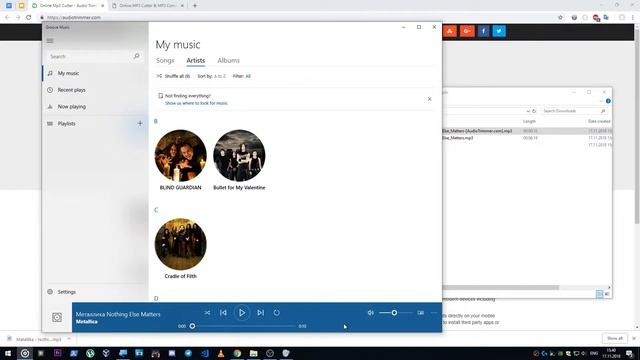Bookmark the page with the star icon

tap(560, 18)
